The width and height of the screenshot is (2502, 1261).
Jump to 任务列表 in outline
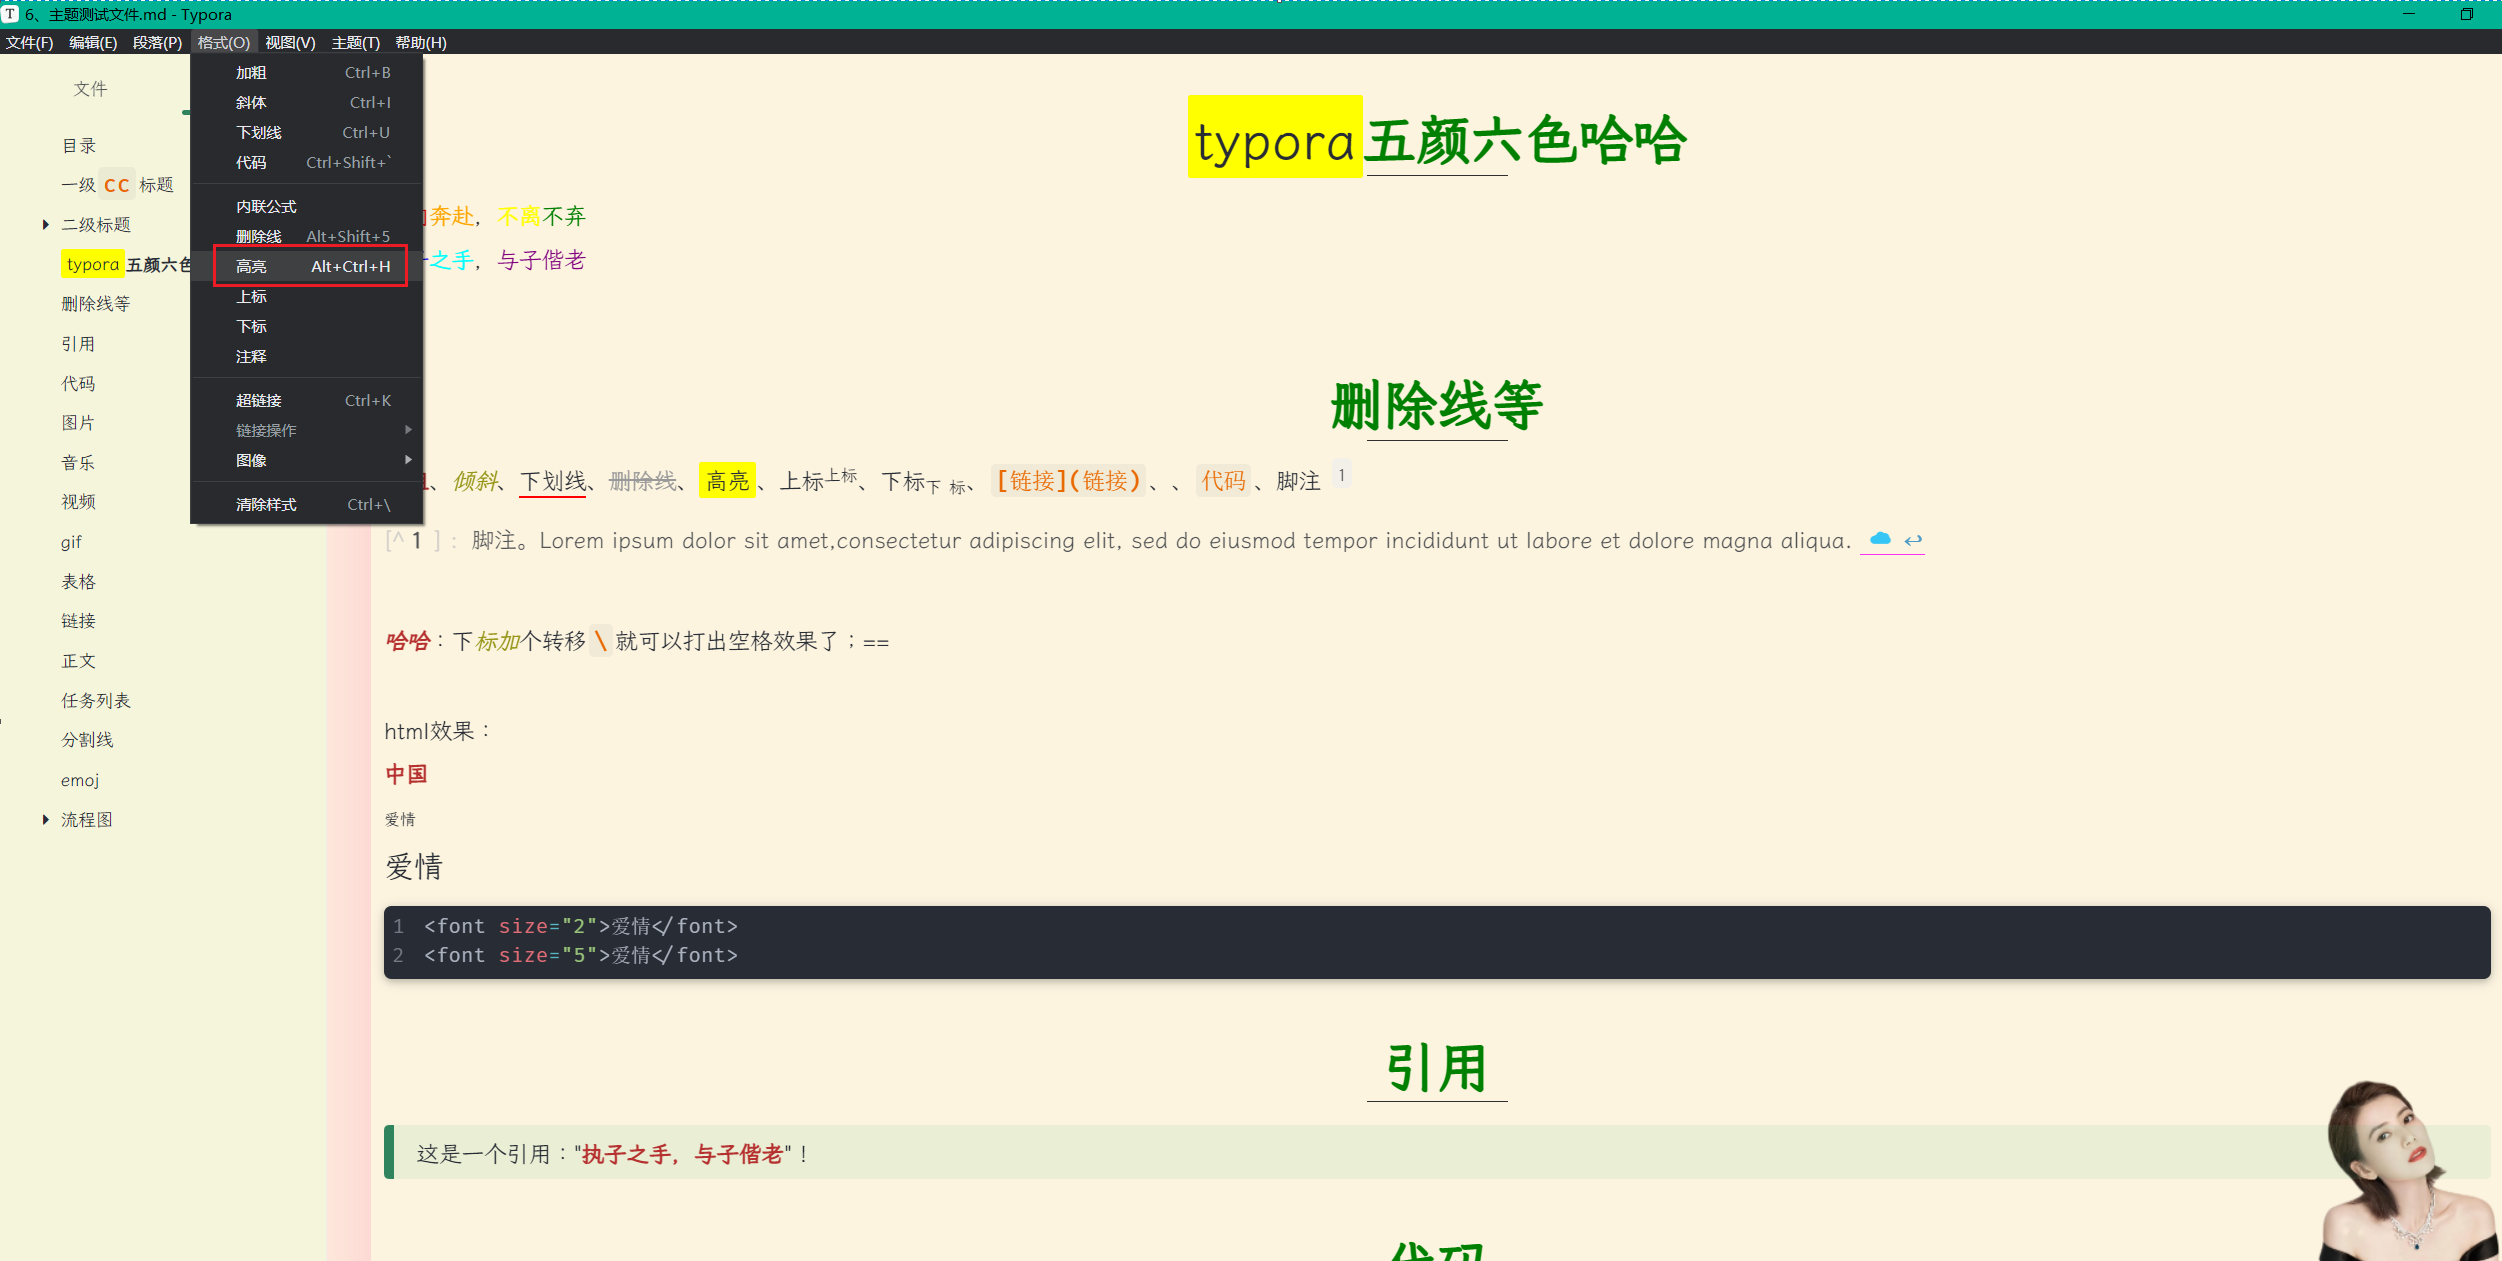(x=96, y=701)
